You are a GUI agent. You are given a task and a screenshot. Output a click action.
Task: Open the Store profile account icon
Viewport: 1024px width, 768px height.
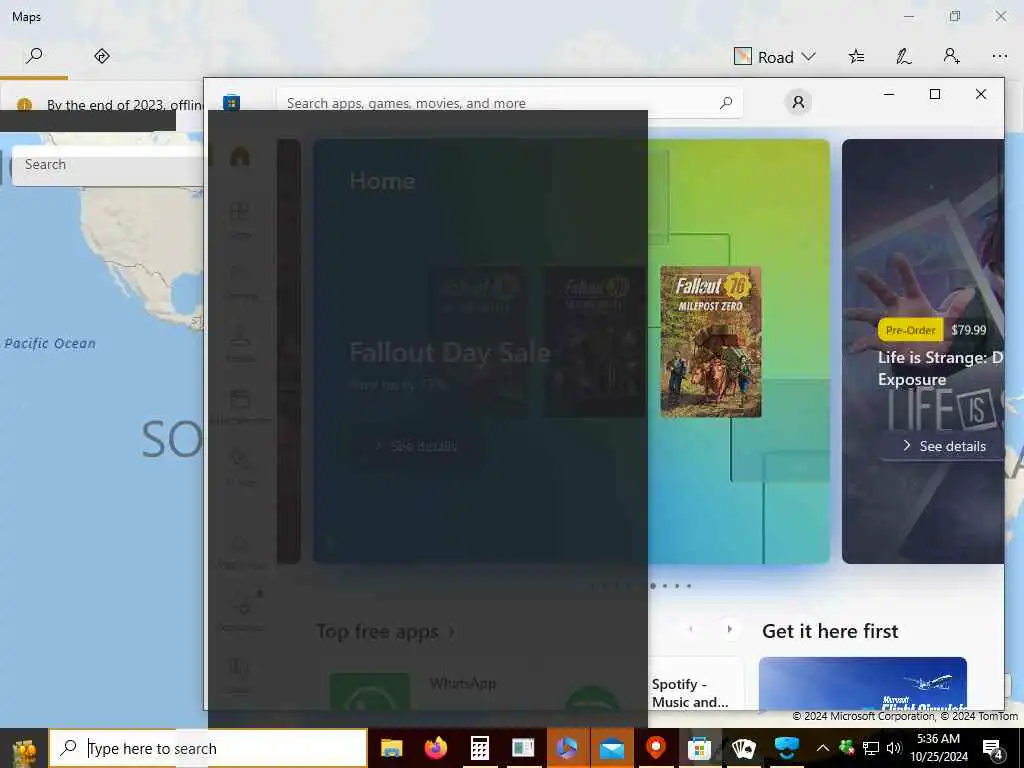pos(798,103)
